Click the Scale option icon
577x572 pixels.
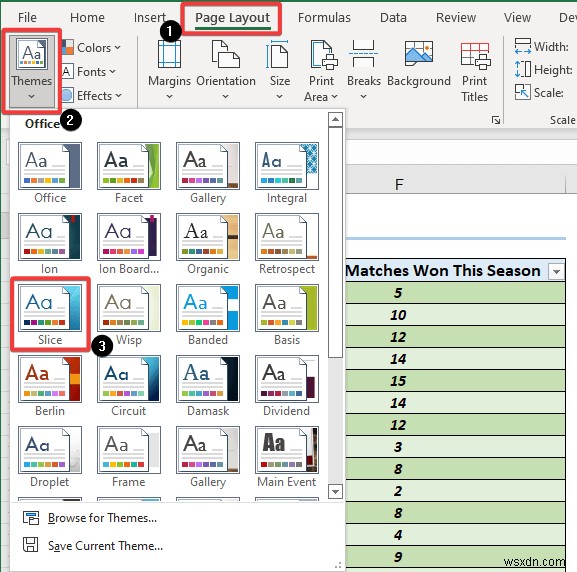tap(523, 92)
